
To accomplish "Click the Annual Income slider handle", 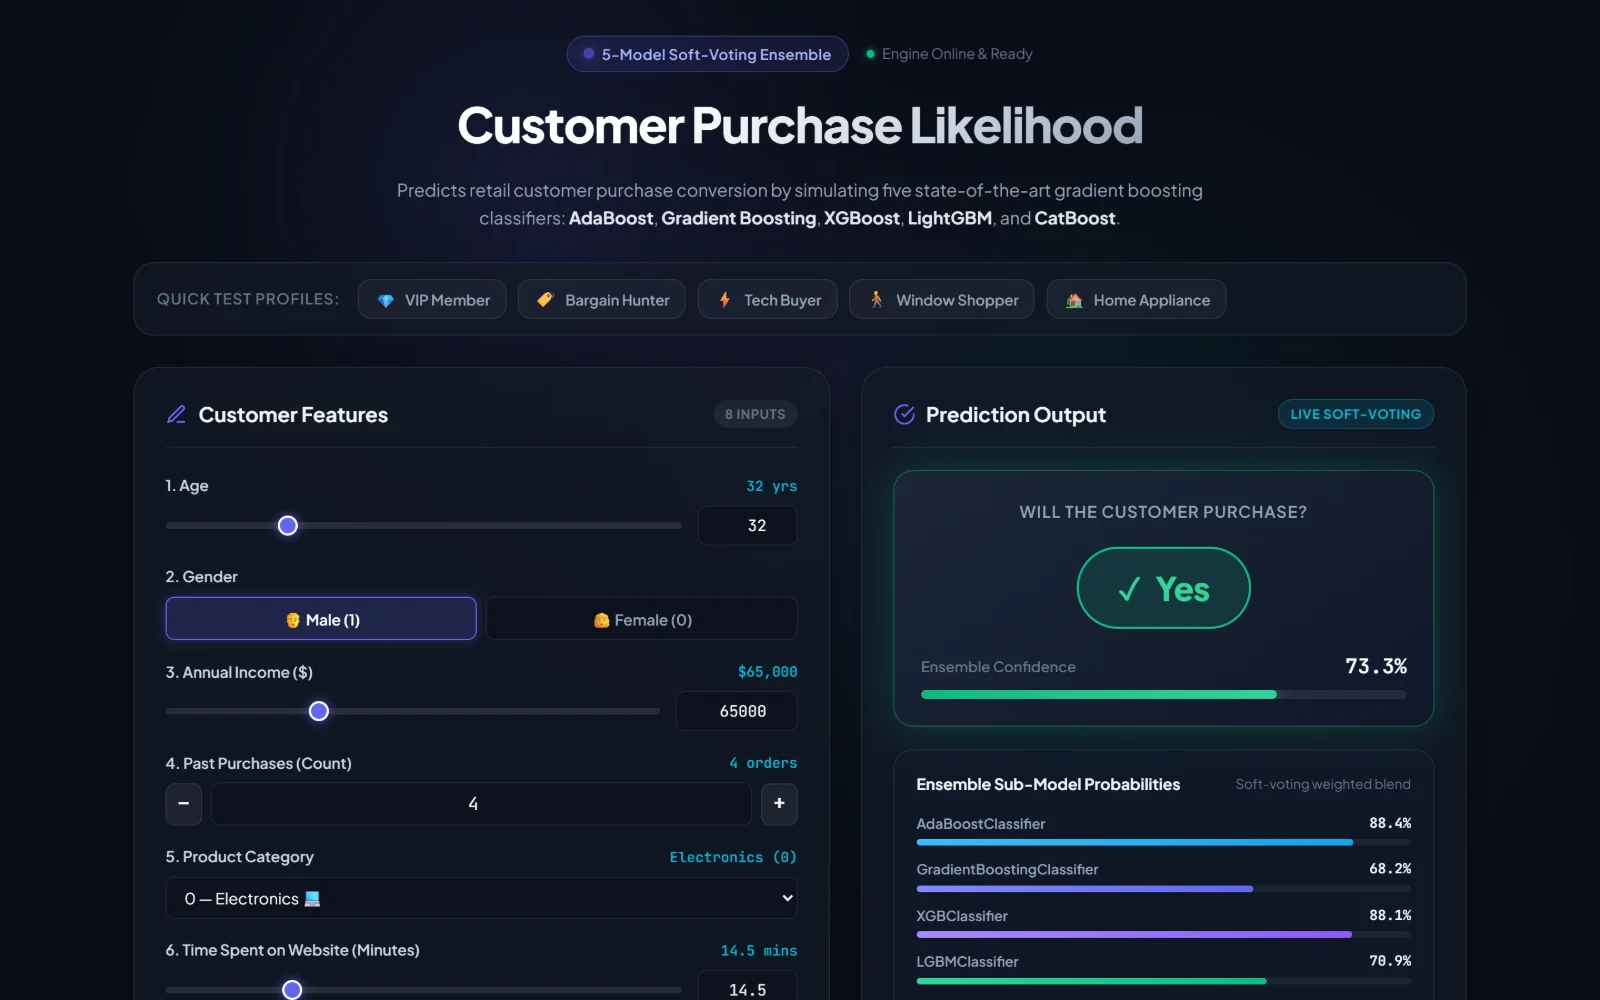I will 319,711.
